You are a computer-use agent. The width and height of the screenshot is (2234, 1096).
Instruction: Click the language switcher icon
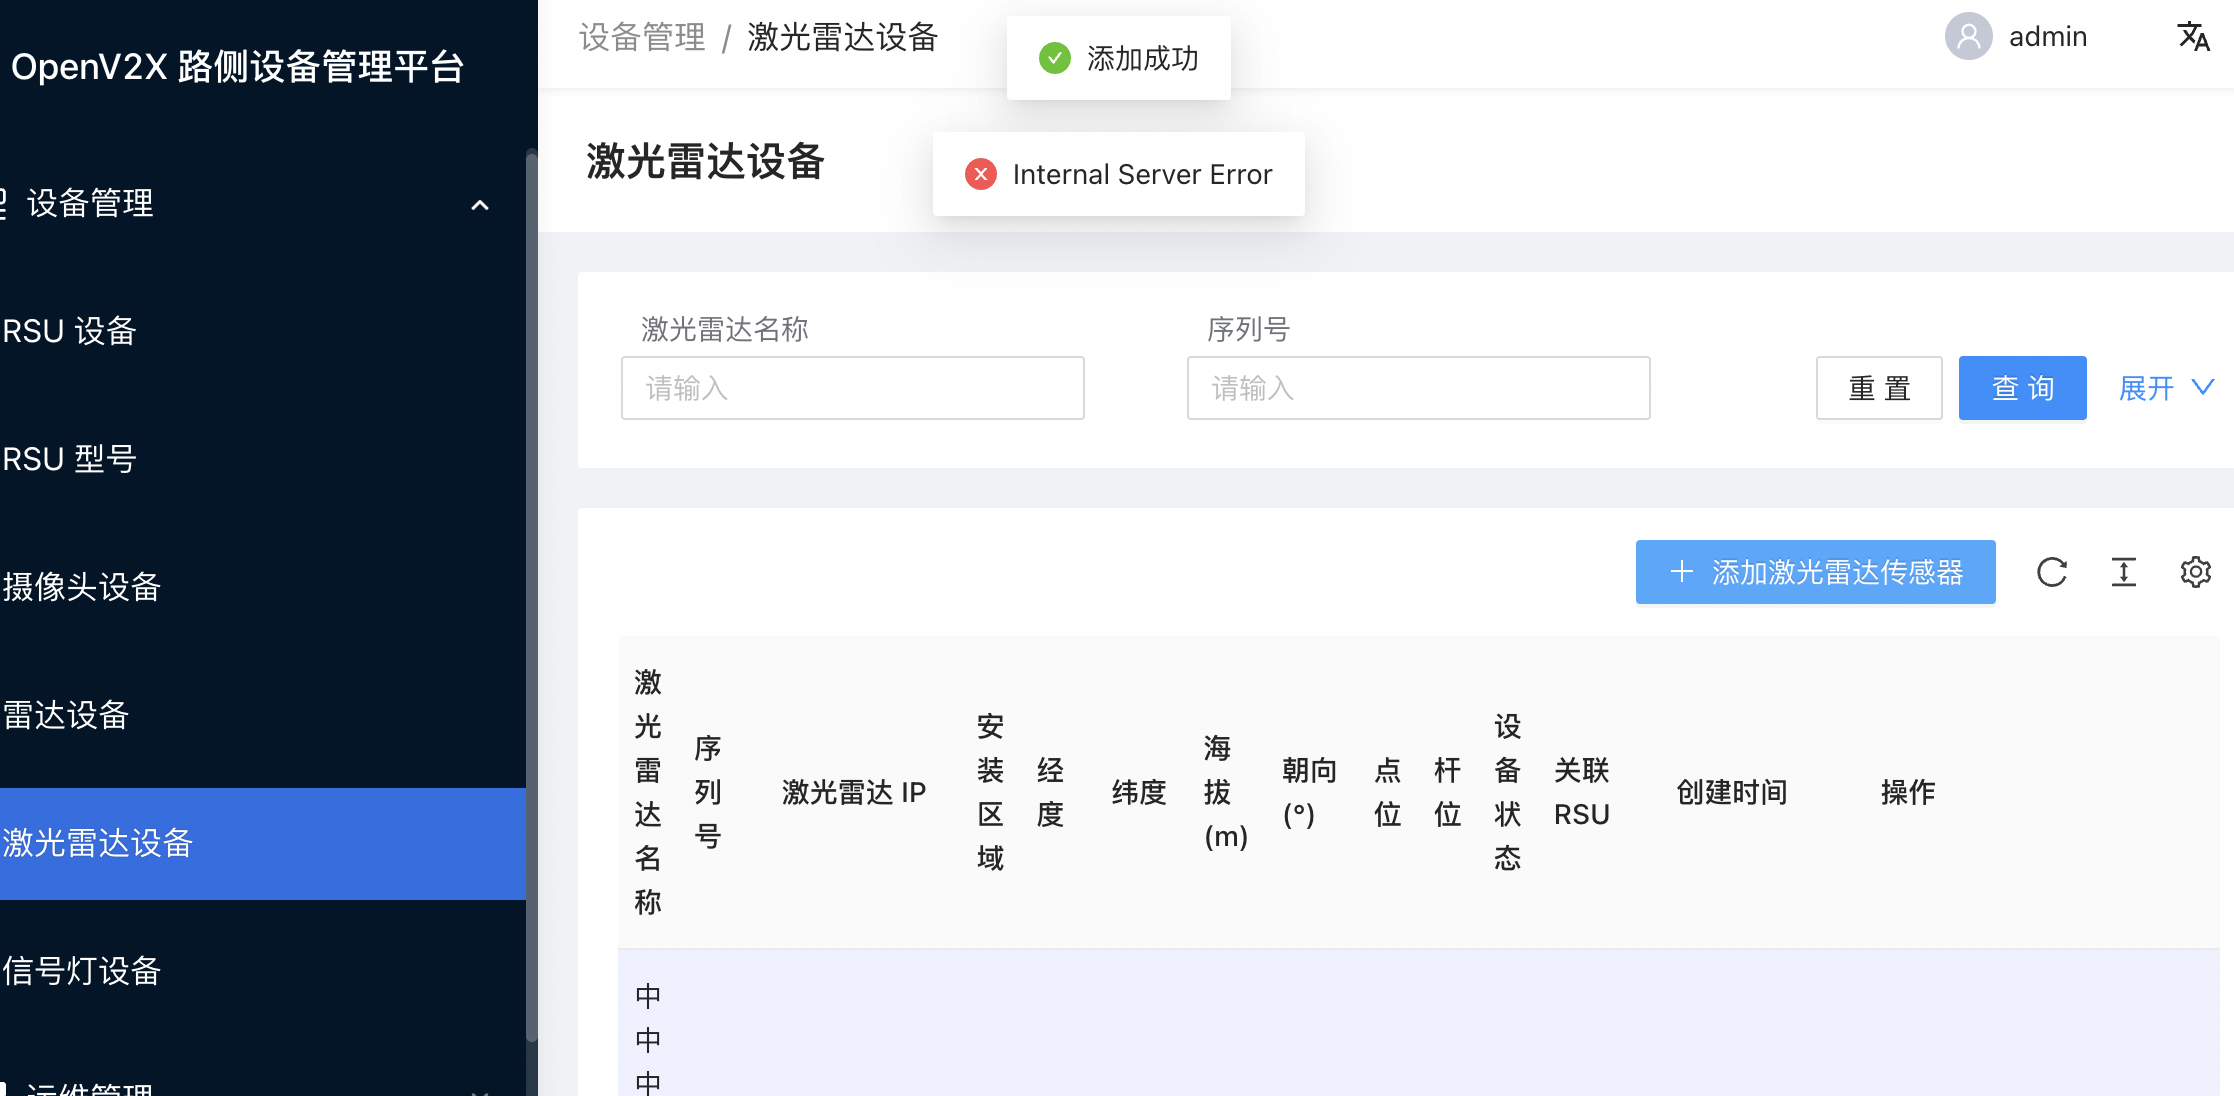coord(2194,36)
